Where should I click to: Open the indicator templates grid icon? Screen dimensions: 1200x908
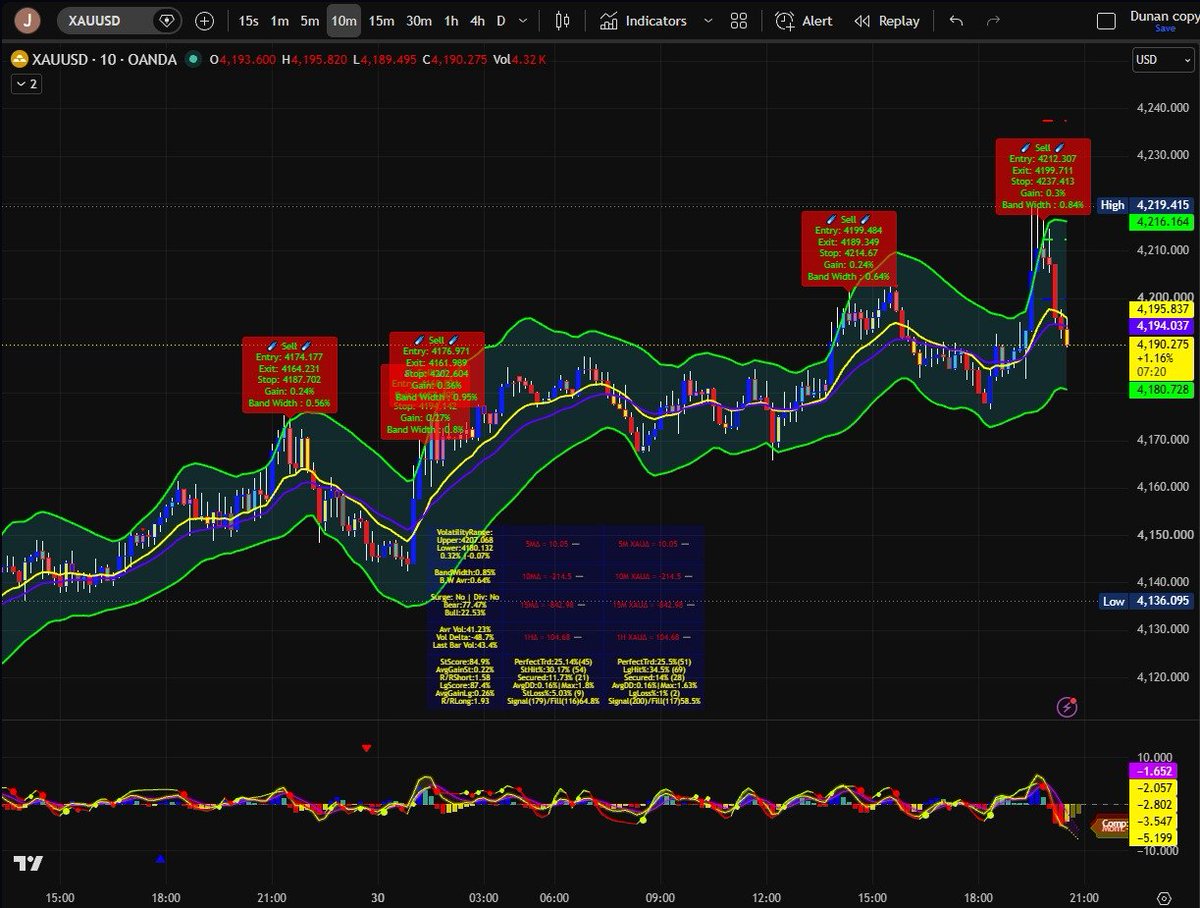[739, 20]
